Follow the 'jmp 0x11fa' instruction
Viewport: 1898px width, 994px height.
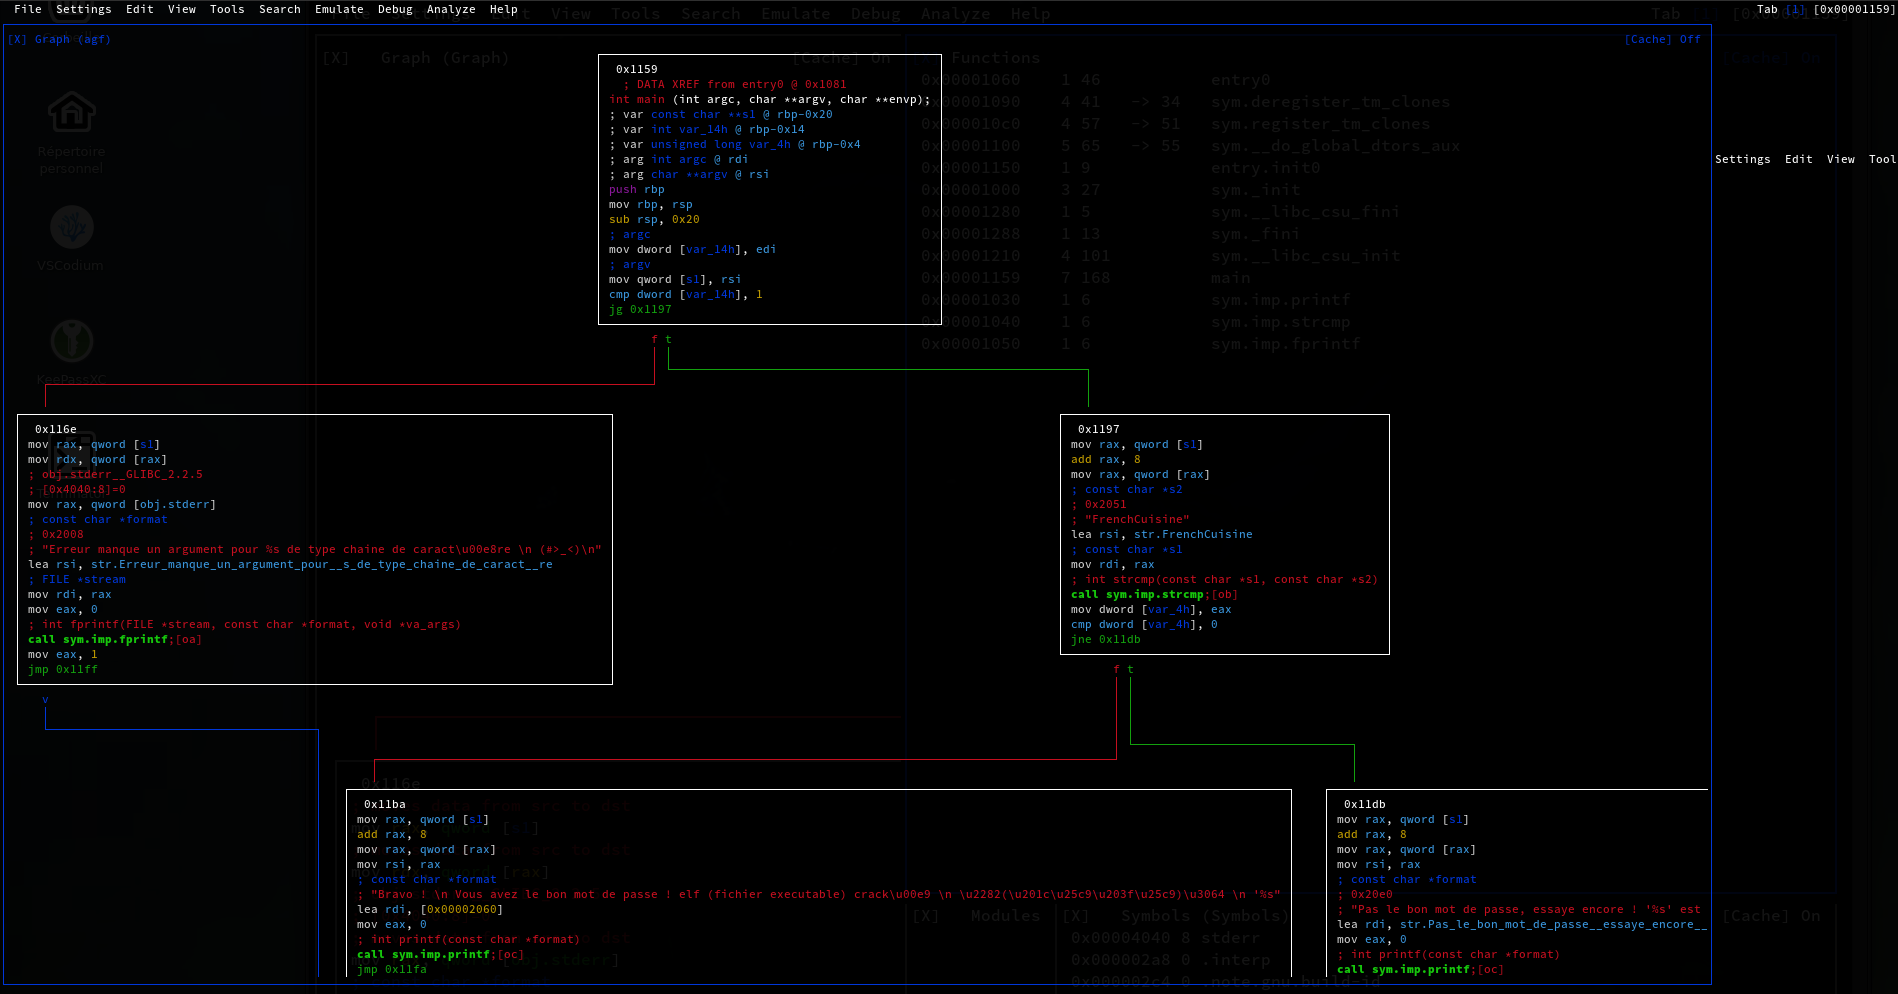pyautogui.click(x=392, y=969)
